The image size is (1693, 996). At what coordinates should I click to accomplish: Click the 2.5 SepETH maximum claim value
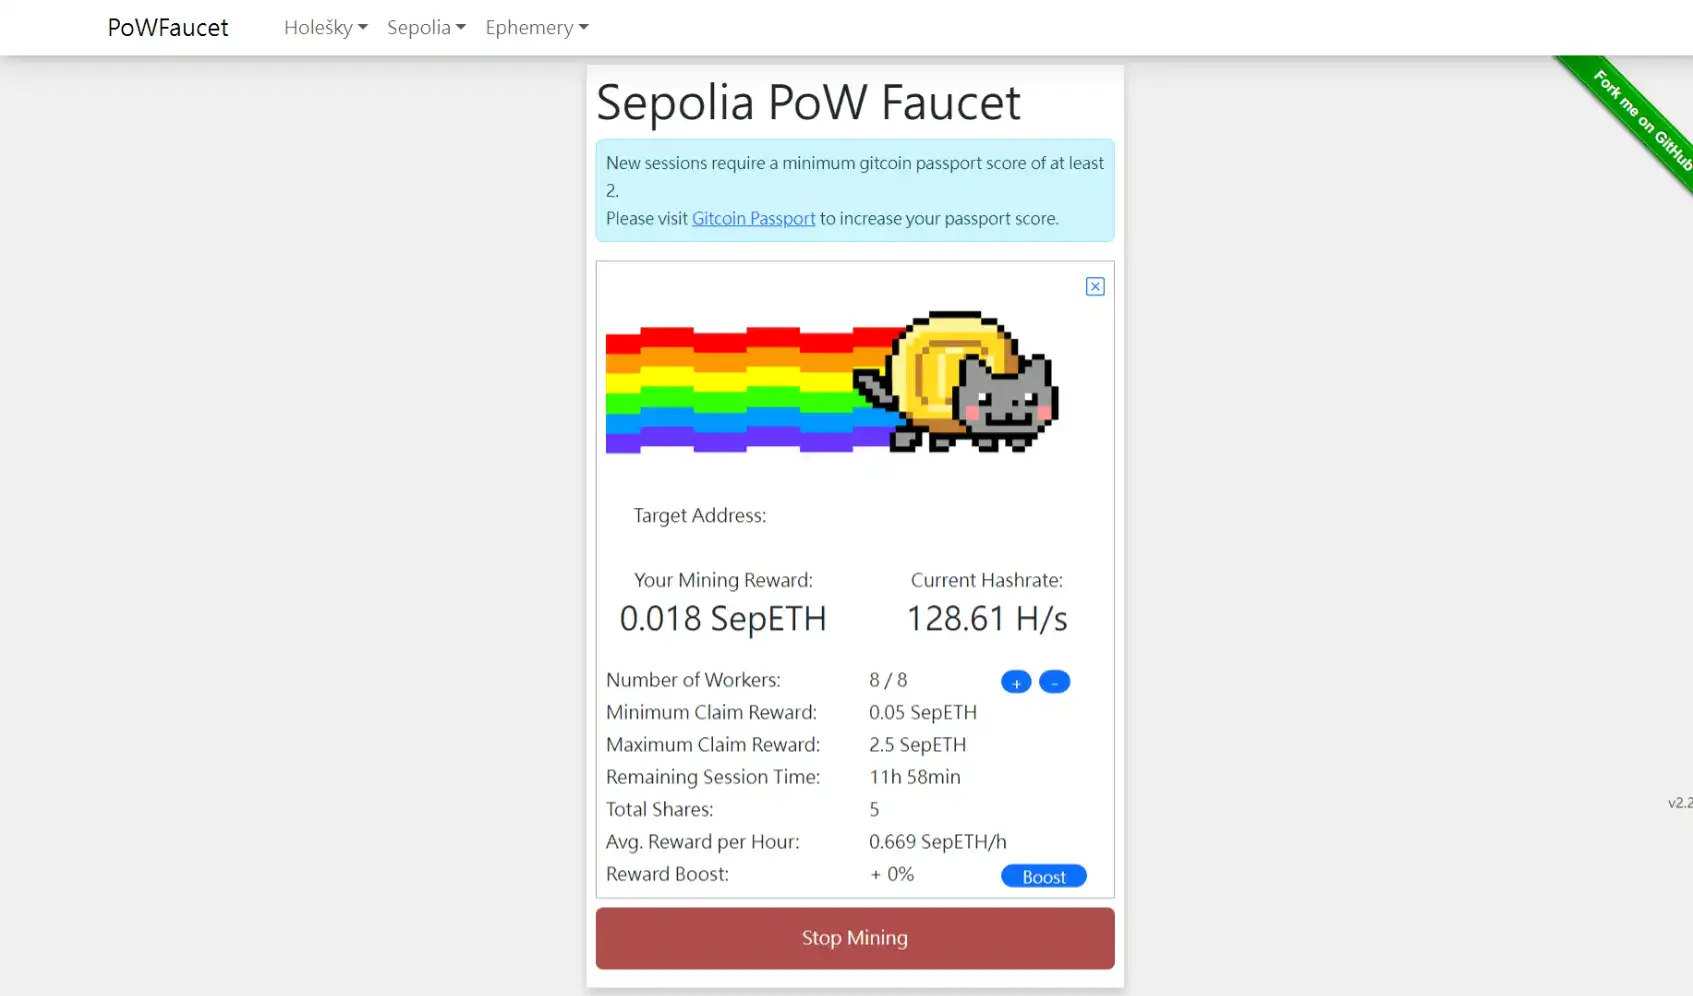tap(918, 744)
